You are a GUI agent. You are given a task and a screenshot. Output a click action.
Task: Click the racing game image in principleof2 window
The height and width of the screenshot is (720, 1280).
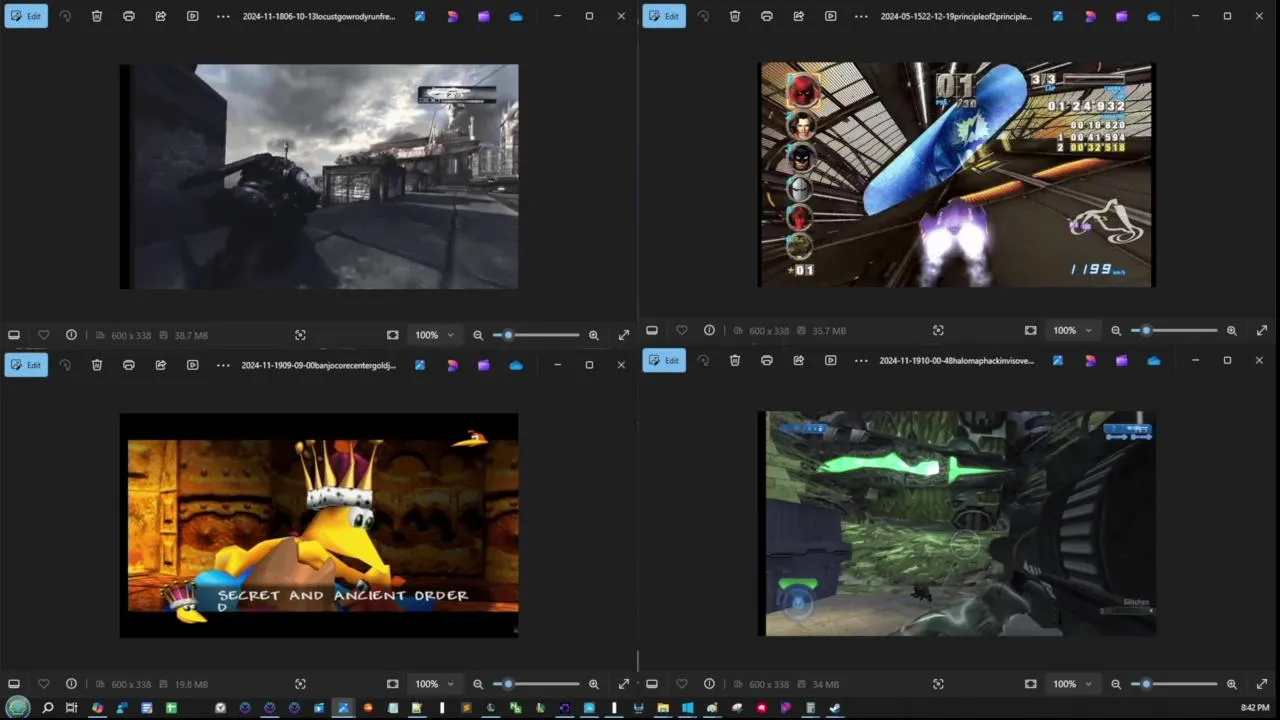pos(957,175)
